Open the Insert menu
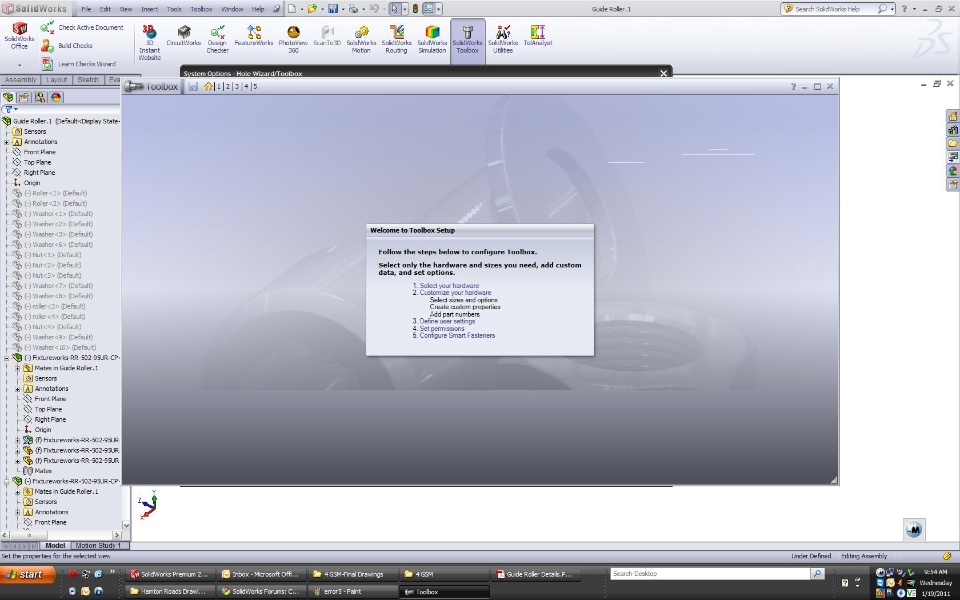 pyautogui.click(x=149, y=9)
